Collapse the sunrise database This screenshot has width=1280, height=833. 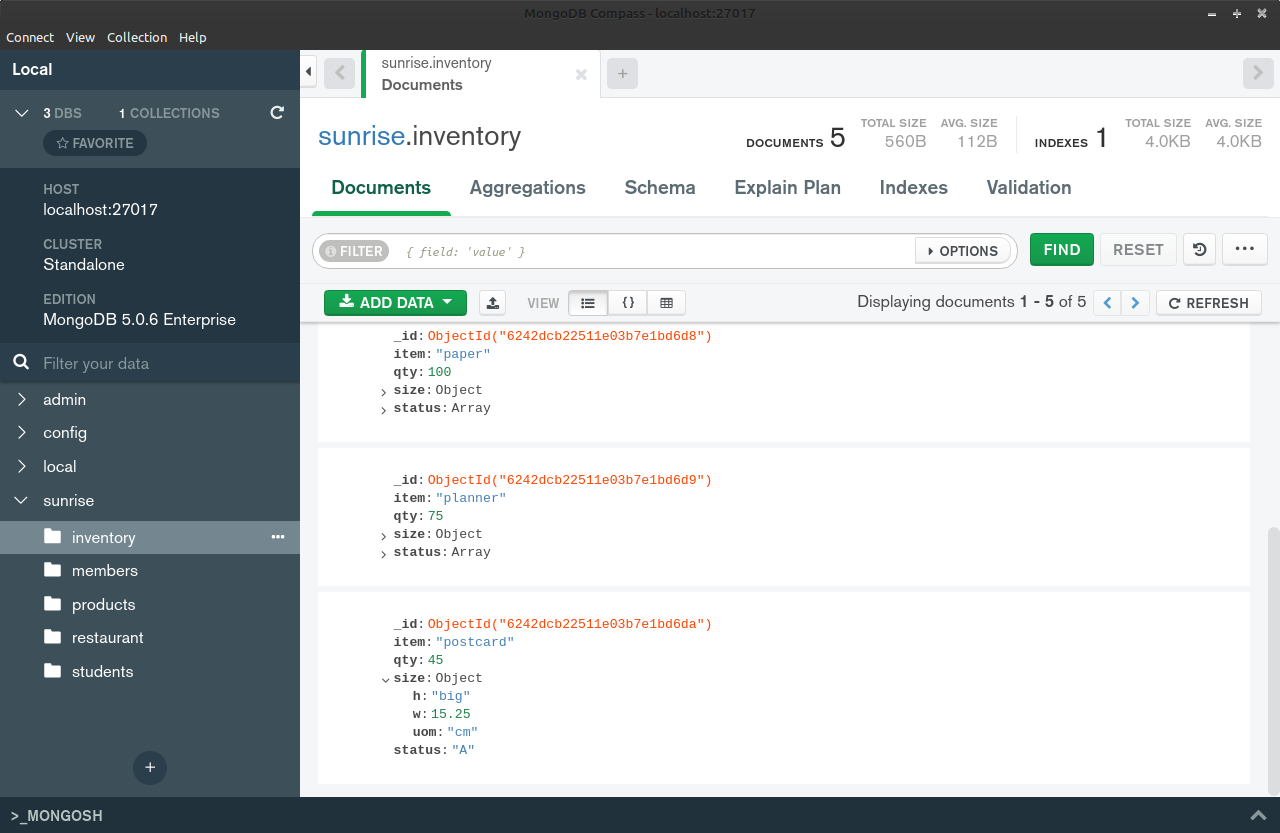click(x=22, y=501)
